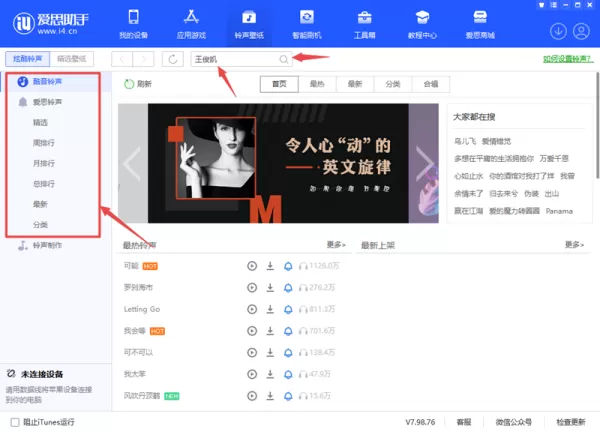Click the bell icon for 罗刹海市
The image size is (600, 432).
click(x=288, y=287)
